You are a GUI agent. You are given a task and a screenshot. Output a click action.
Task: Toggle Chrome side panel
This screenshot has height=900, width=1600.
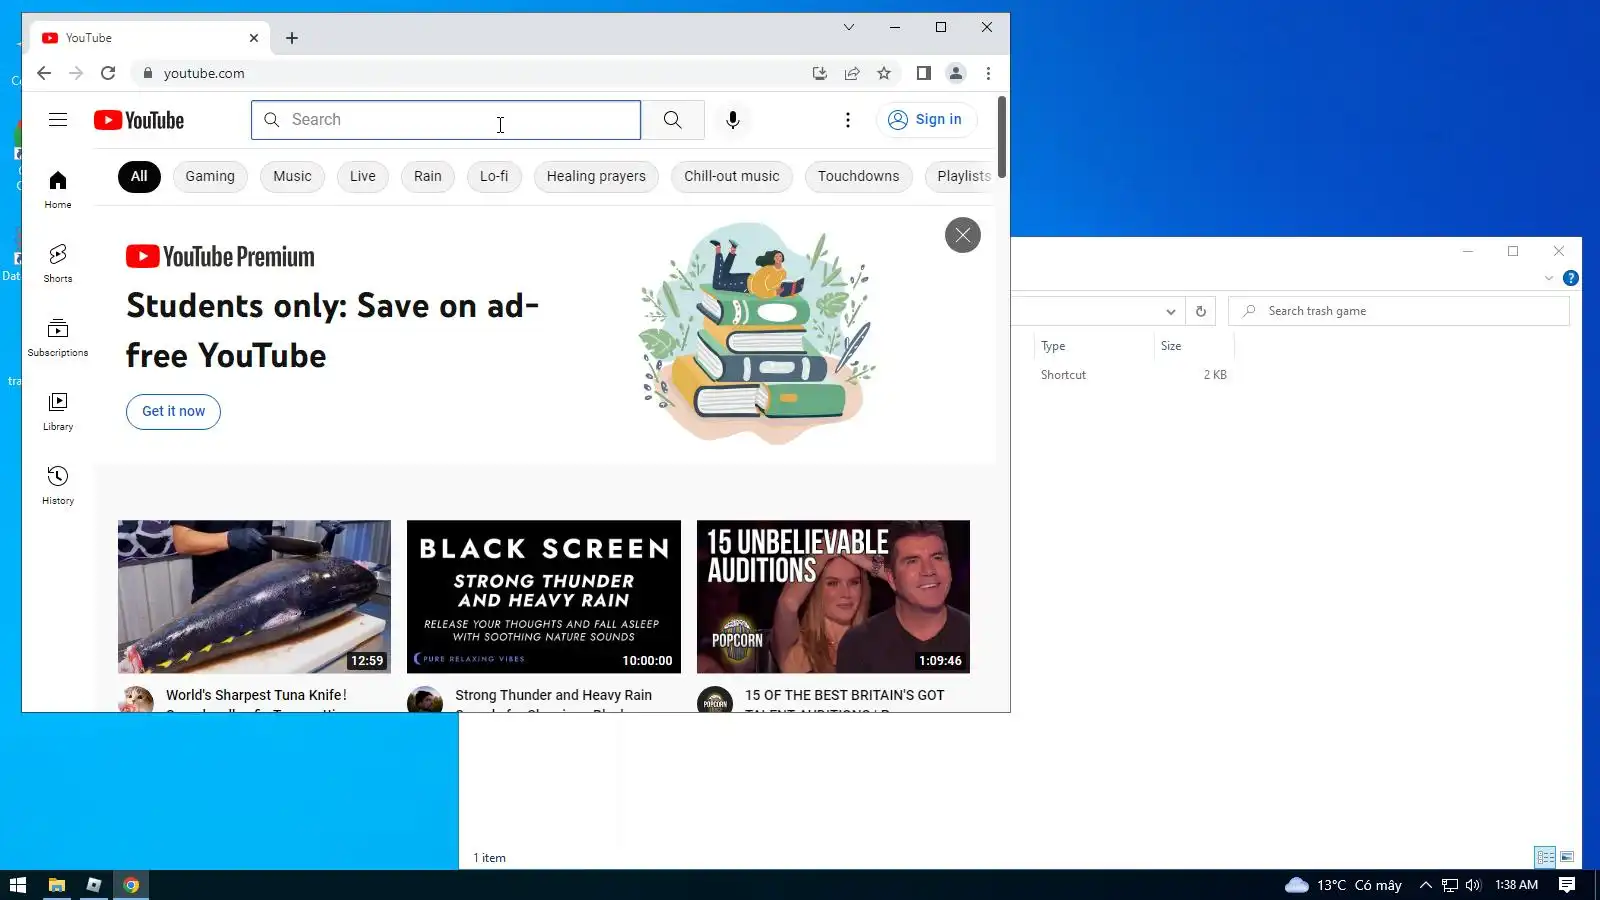coord(924,73)
